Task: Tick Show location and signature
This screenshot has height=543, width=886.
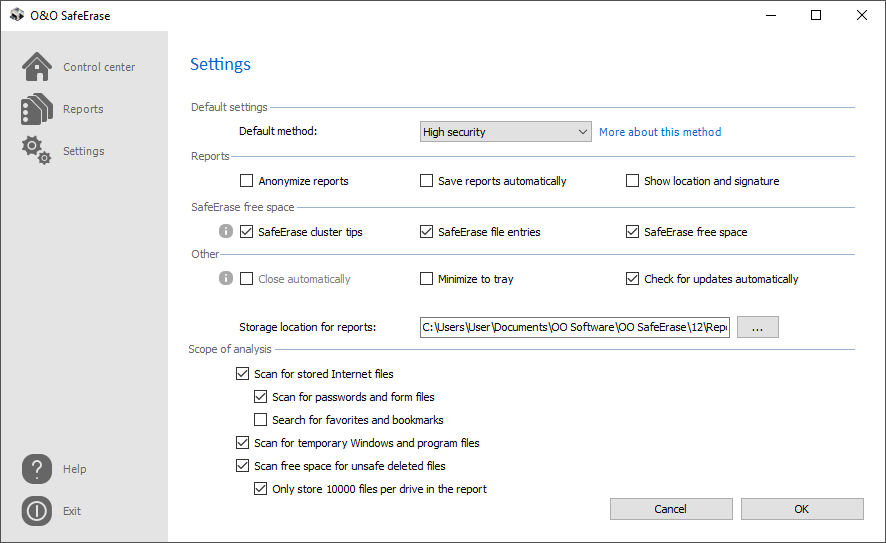Action: [x=632, y=181]
